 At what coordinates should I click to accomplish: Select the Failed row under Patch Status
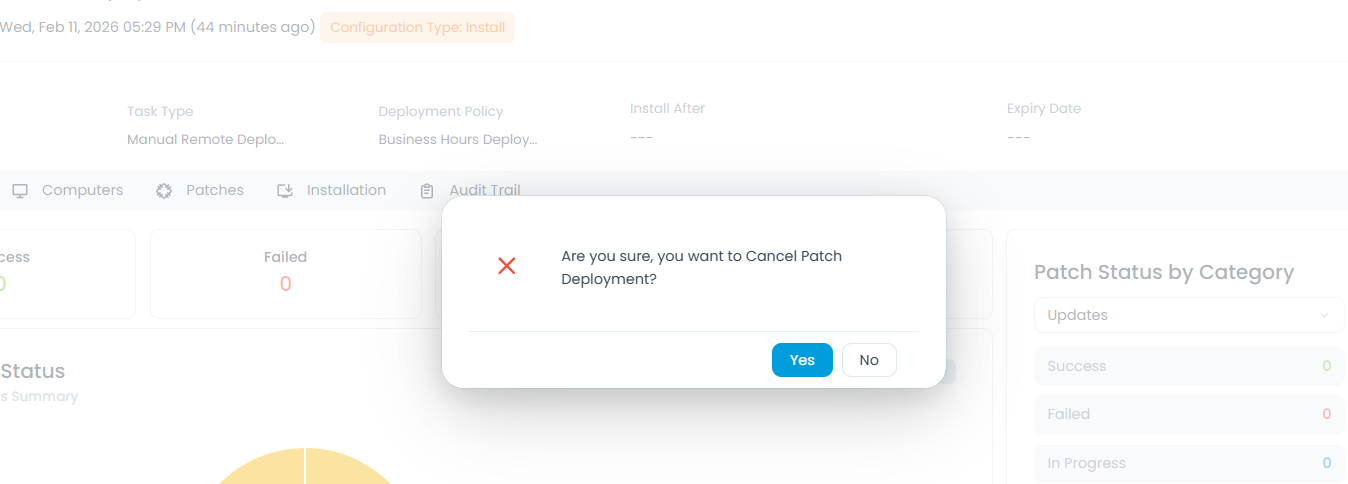coord(1189,414)
